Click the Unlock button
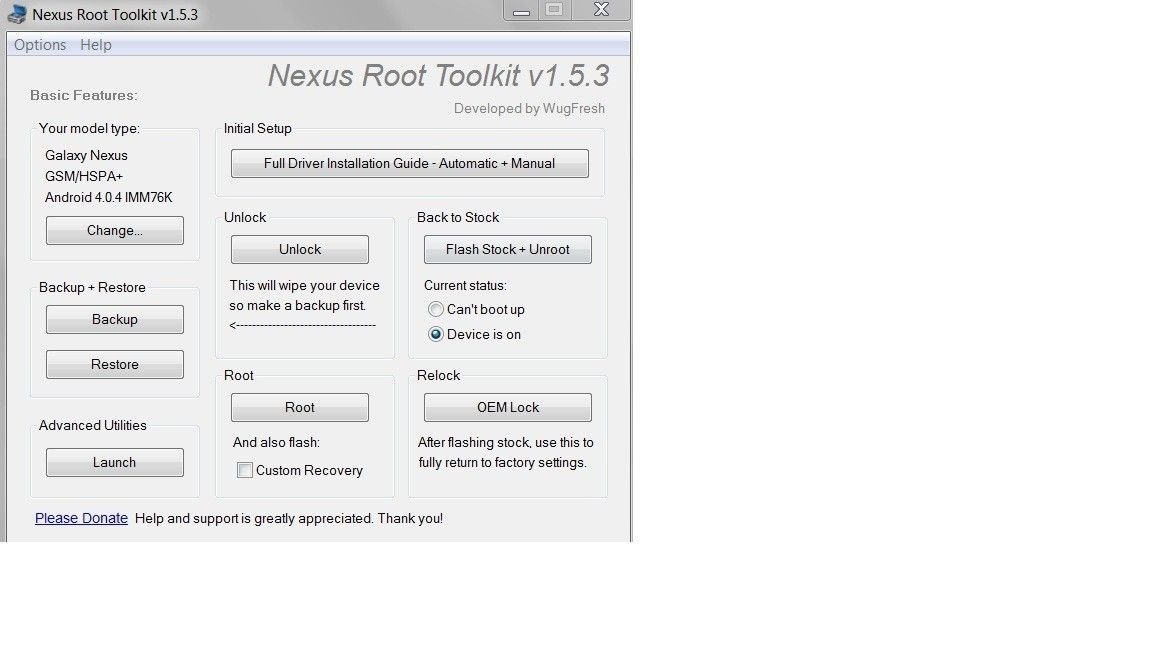1152x648 pixels. point(300,249)
